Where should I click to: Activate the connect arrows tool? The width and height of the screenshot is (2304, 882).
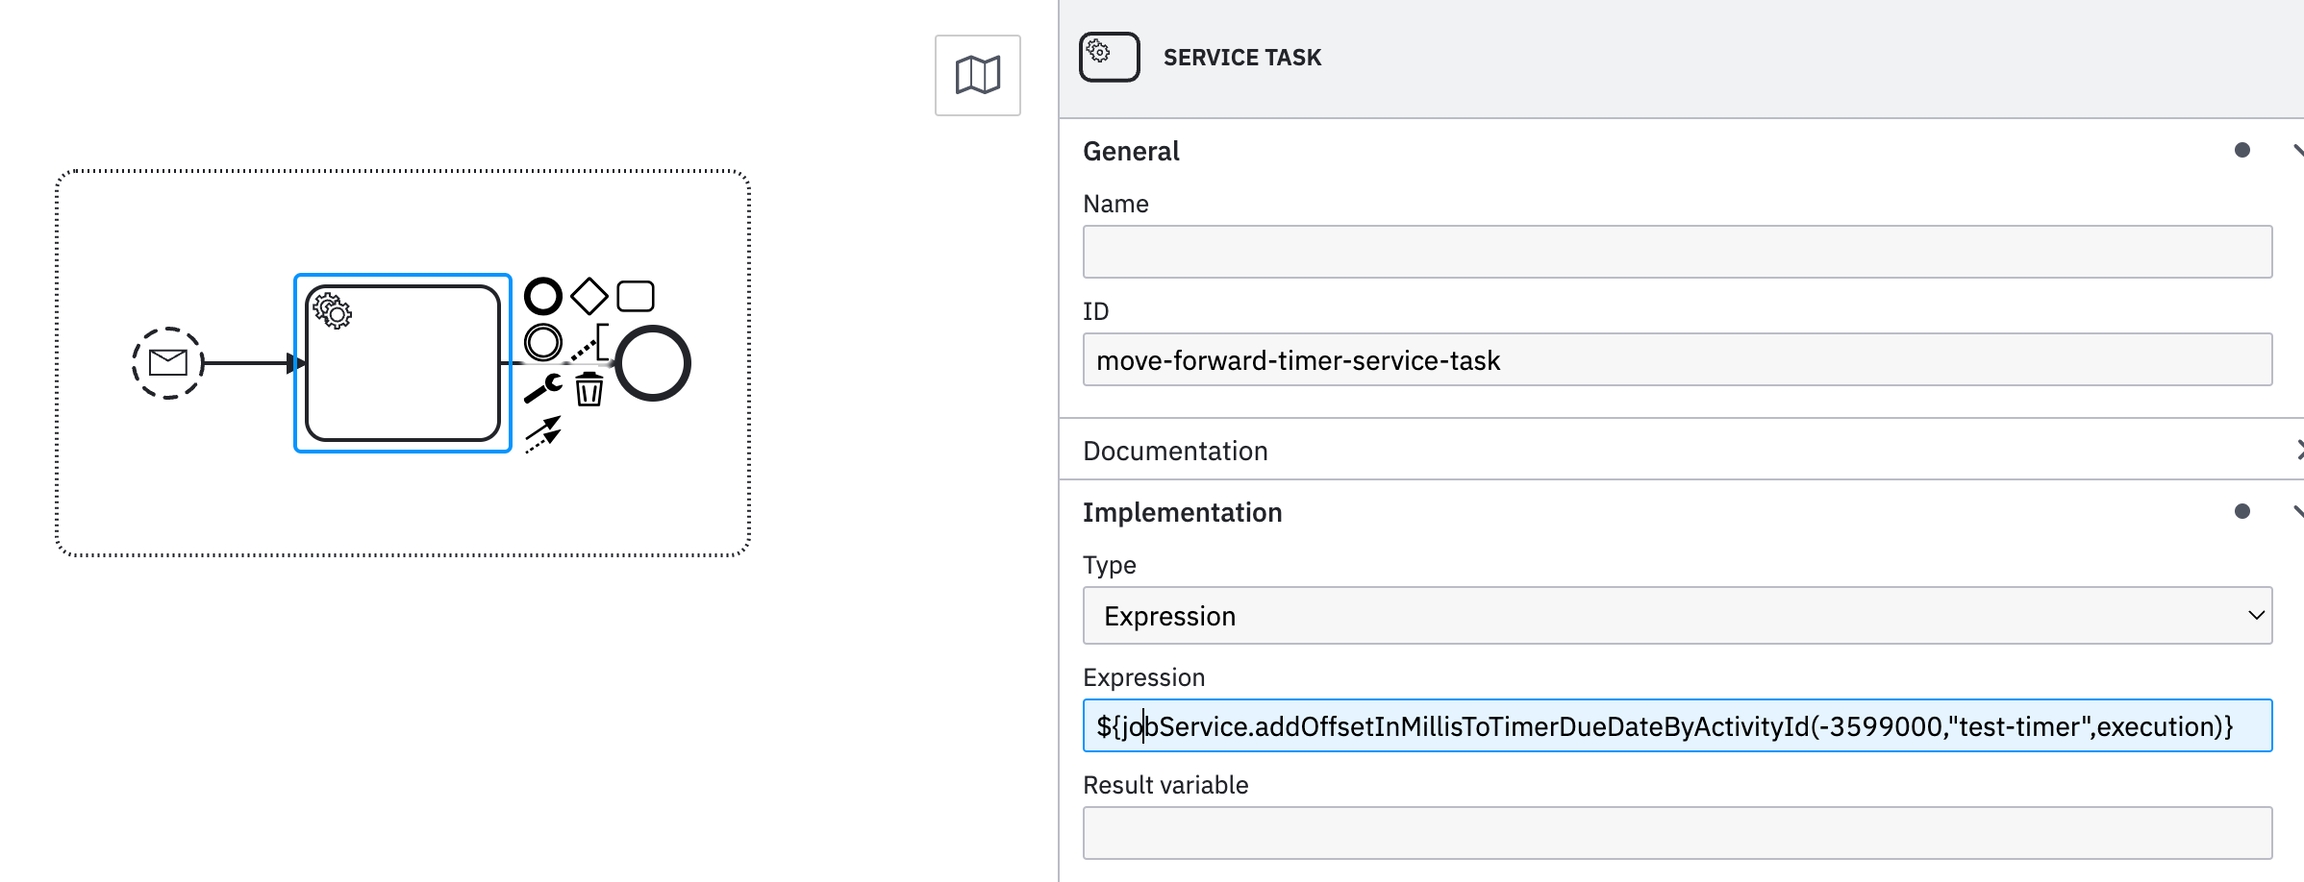click(543, 434)
